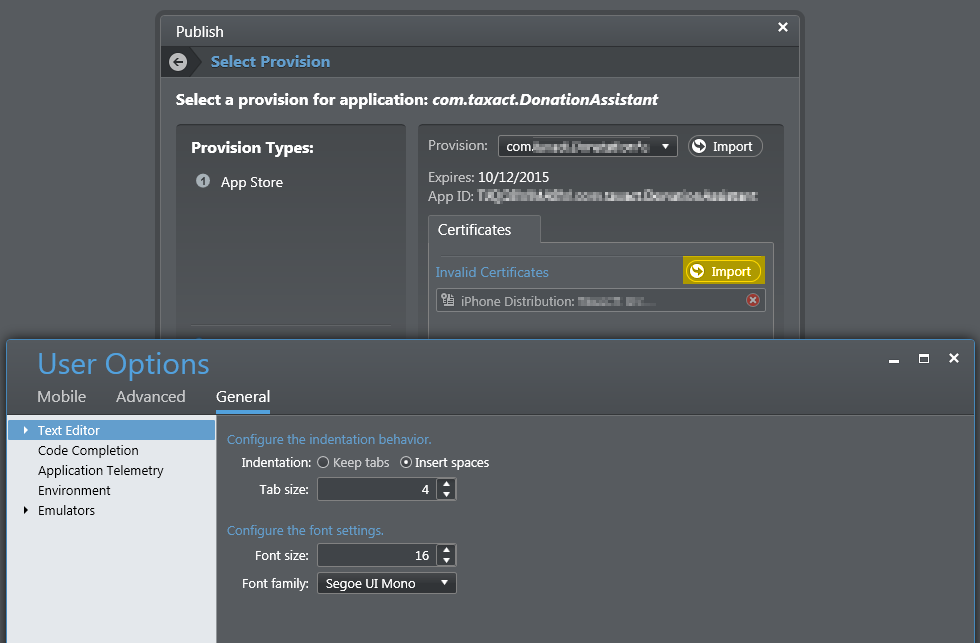This screenshot has height=643, width=980.
Task: Expand the Text Editor tree node
Action: click(x=26, y=430)
